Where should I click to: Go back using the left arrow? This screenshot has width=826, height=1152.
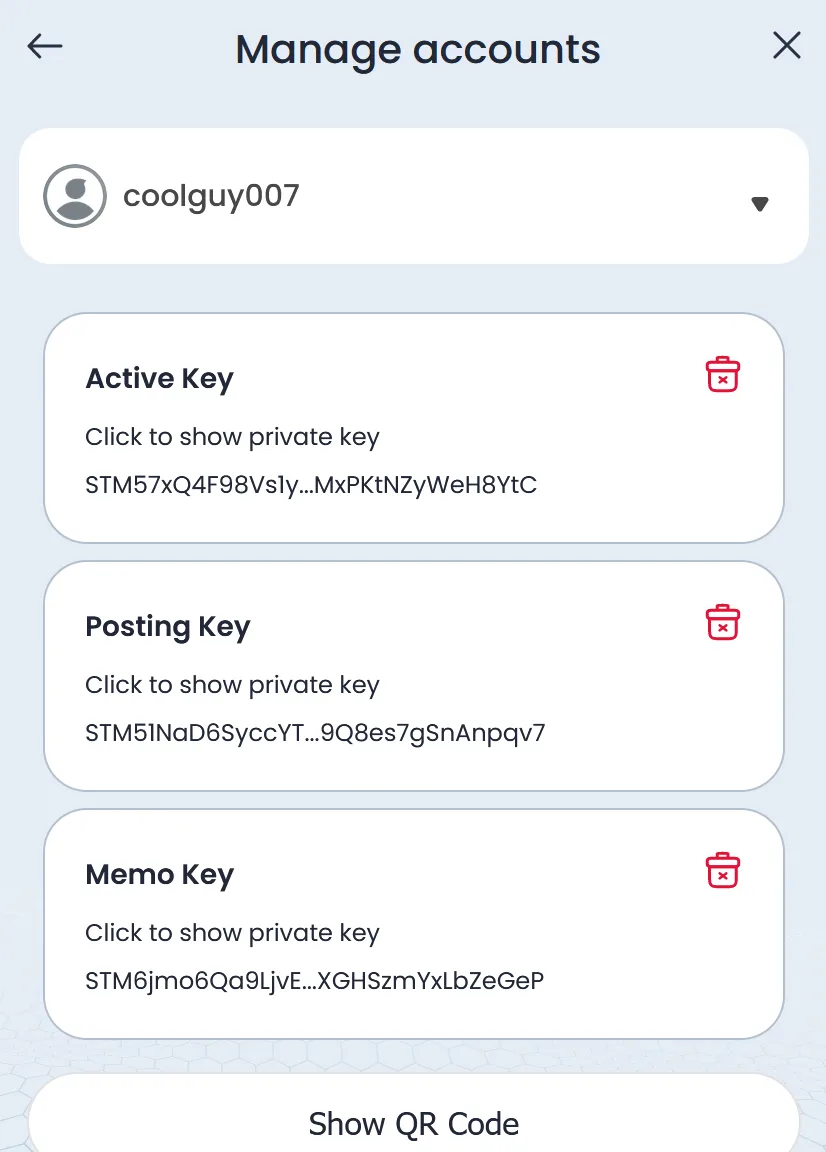45,46
